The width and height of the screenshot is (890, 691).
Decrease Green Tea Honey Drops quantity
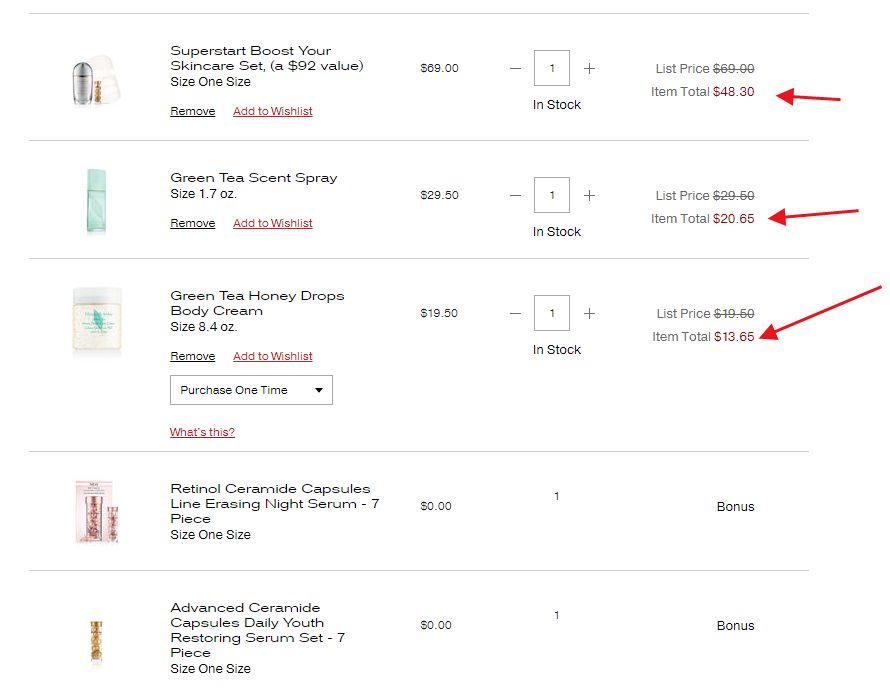click(515, 313)
